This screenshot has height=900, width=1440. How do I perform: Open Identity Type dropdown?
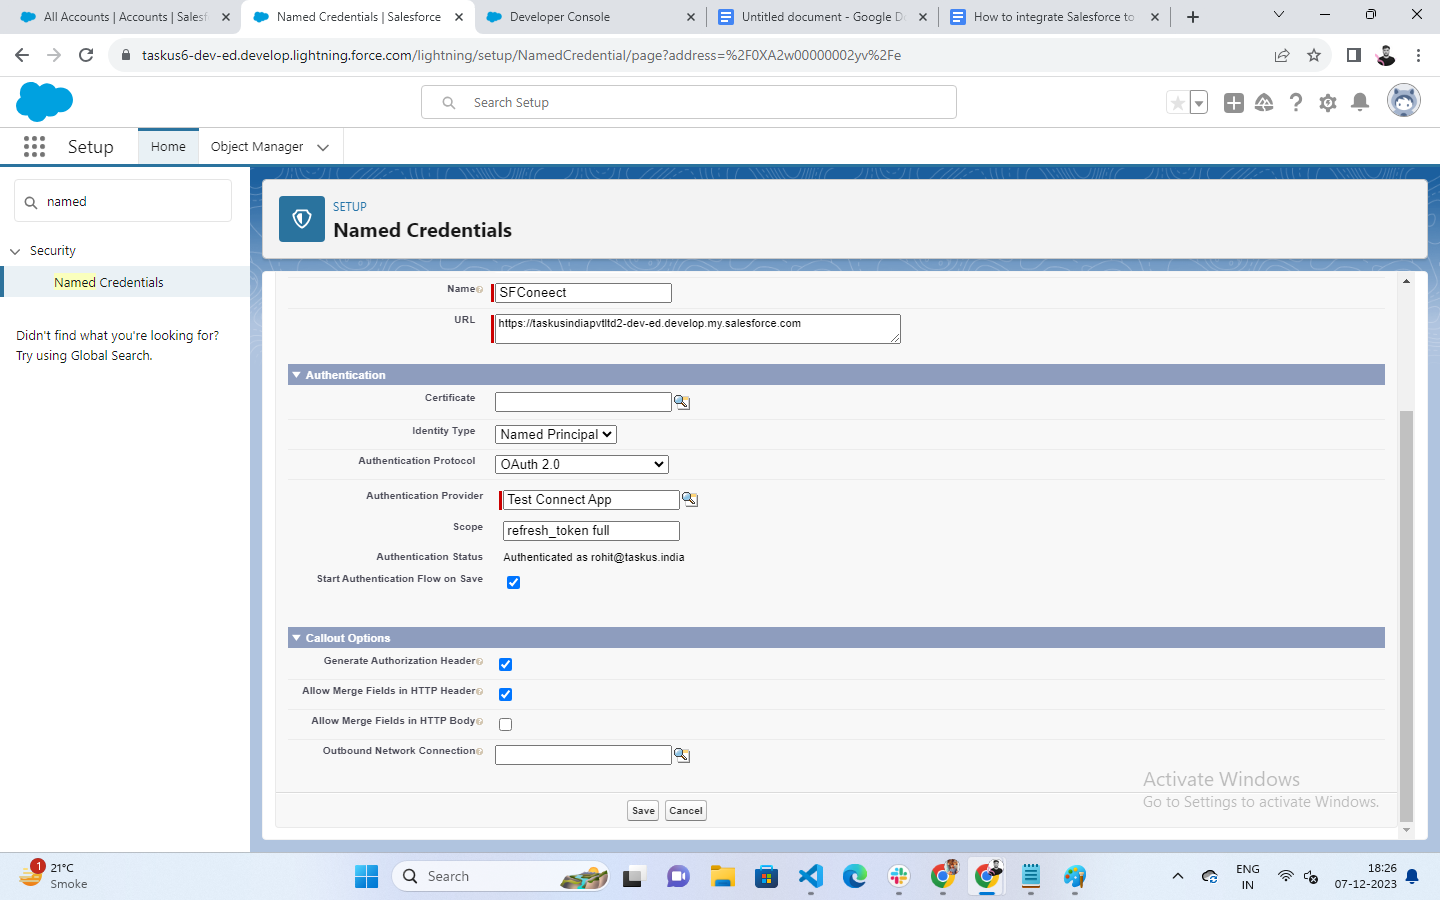pos(556,434)
